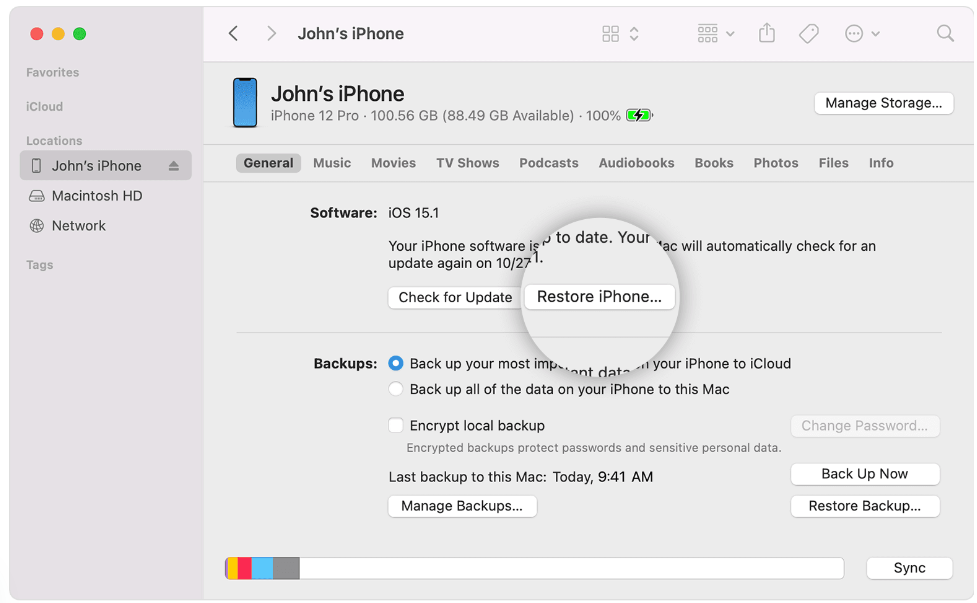Click the gray storage bar segment
Screen dimensions: 977x603
[x=286, y=568]
